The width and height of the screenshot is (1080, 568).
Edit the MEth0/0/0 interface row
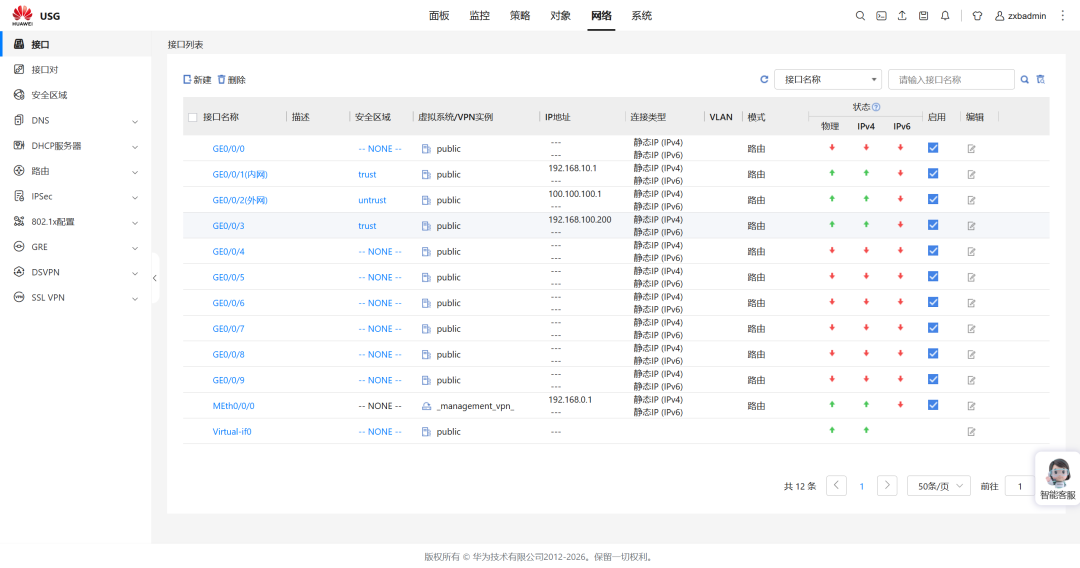point(971,406)
